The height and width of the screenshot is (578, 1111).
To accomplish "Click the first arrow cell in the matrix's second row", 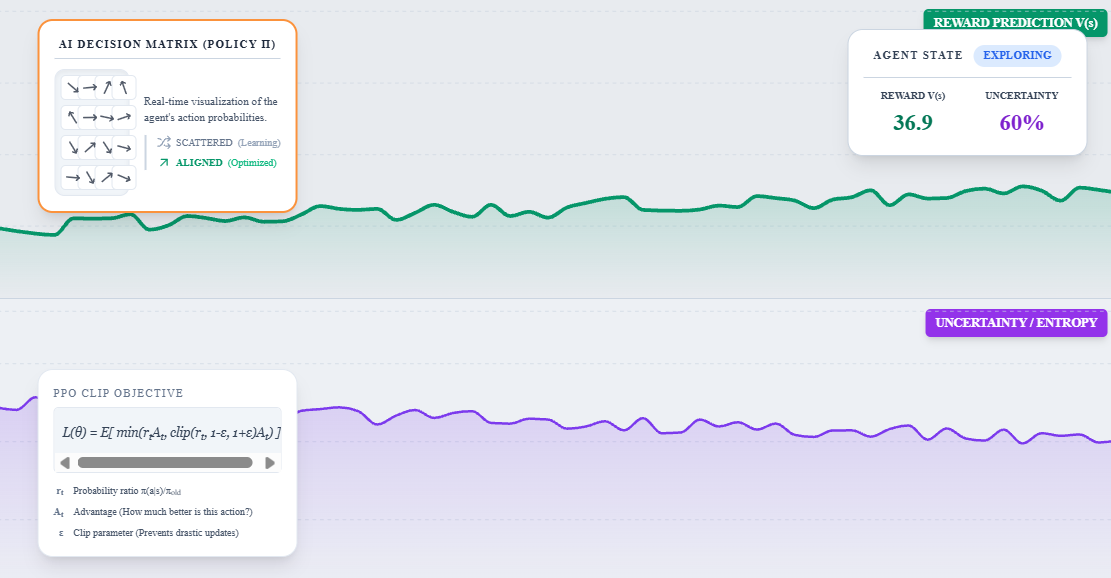I will (72, 118).
